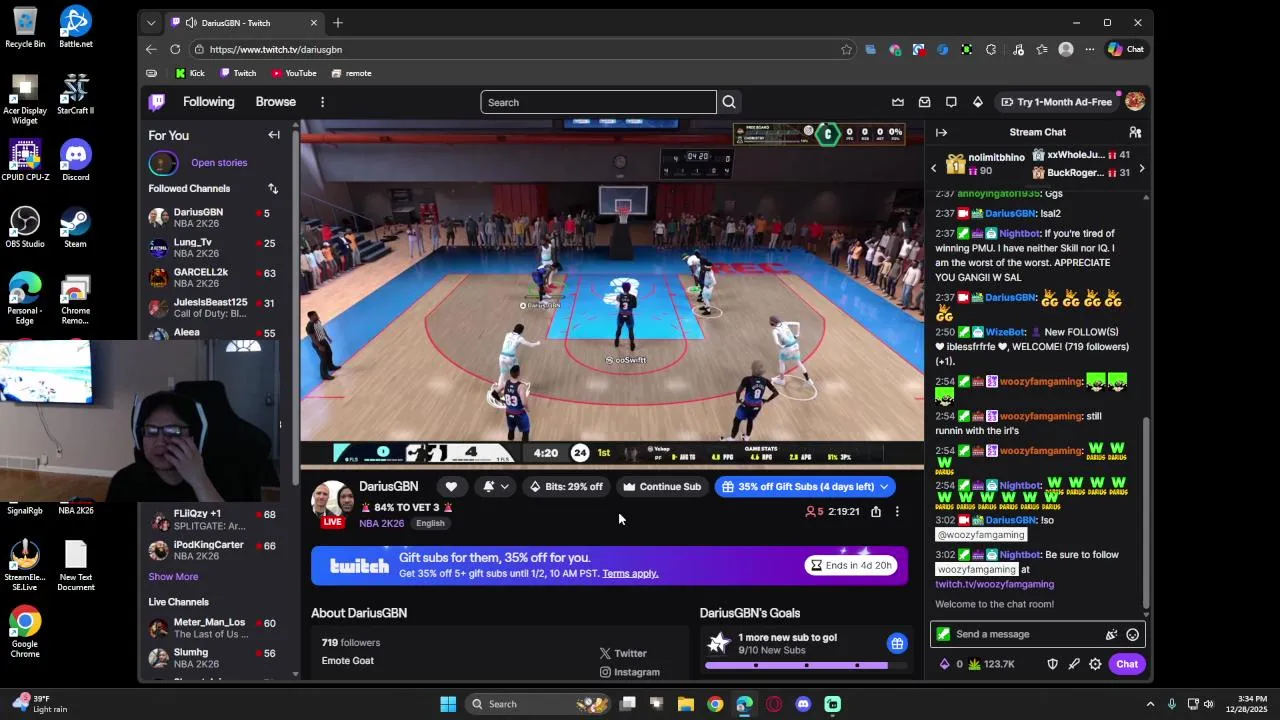Click the Twitch search input field
The image size is (1280, 720).
click(598, 102)
